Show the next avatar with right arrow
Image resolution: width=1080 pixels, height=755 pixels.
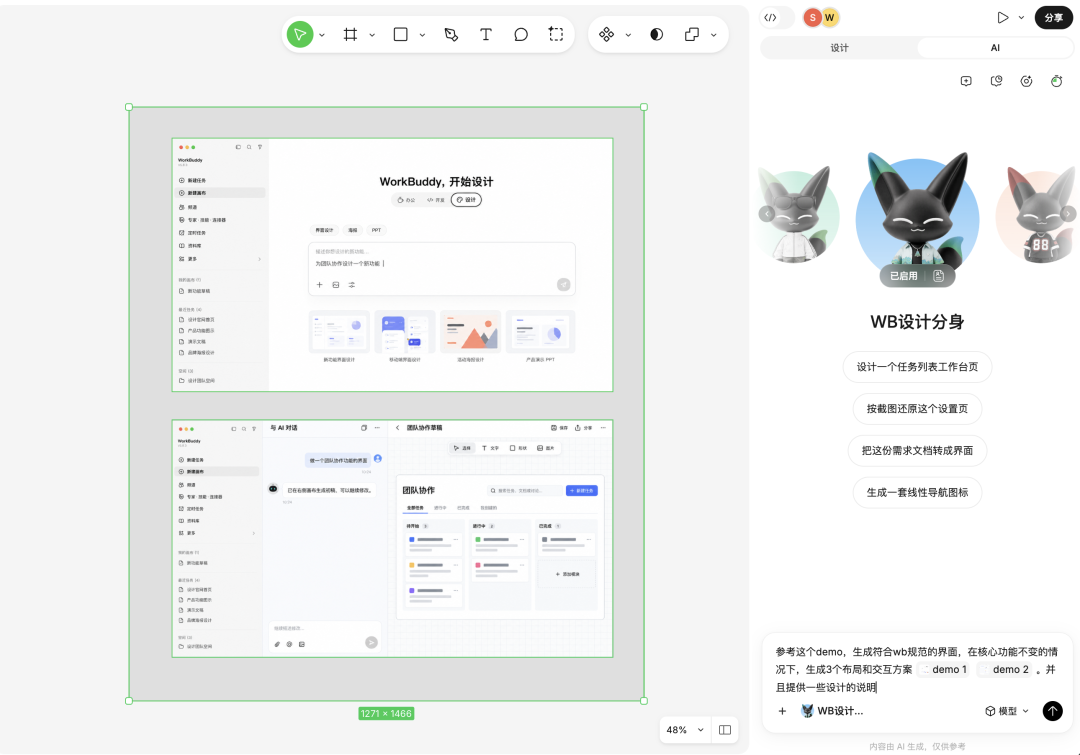coord(1068,214)
